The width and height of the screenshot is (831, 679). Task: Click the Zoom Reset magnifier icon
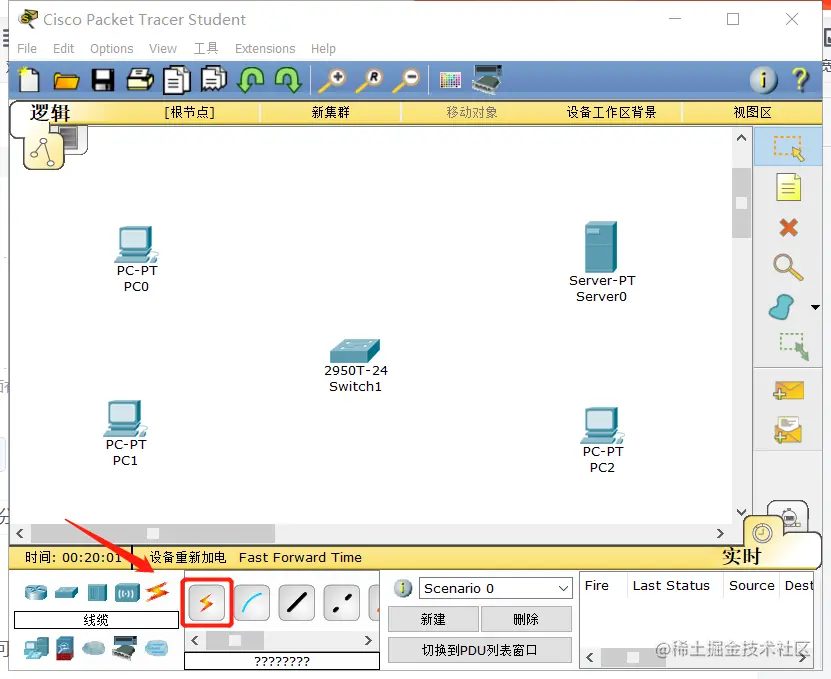click(369, 81)
